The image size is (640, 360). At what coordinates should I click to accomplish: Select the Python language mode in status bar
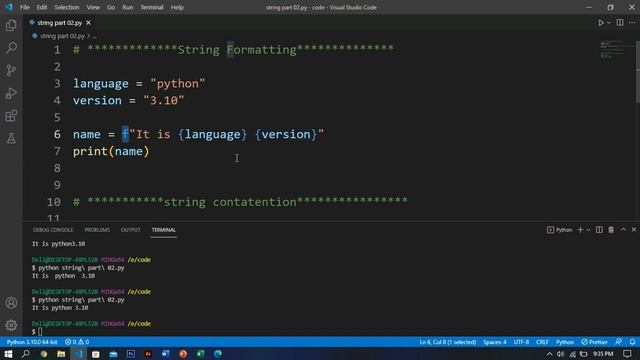coord(565,342)
